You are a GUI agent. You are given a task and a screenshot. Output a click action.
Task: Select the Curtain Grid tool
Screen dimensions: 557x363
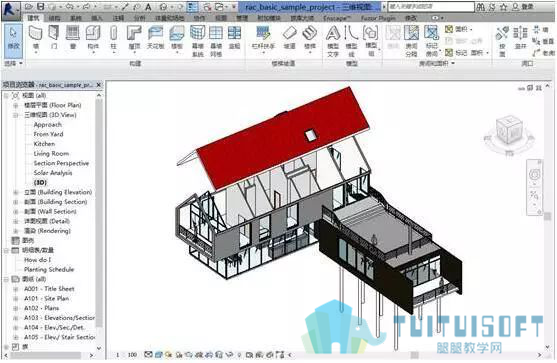click(x=216, y=41)
